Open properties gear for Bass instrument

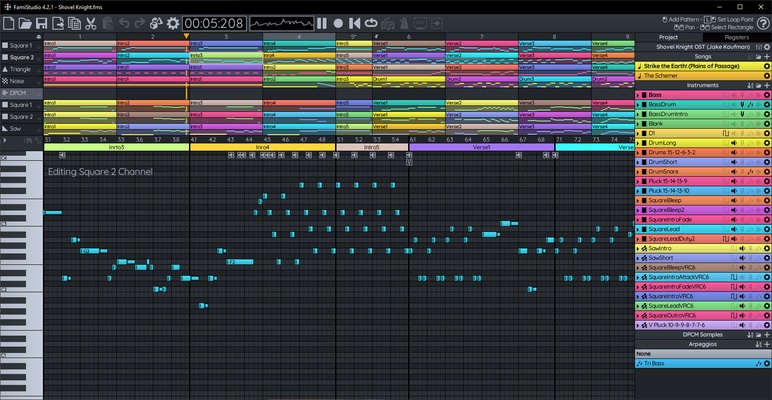click(767, 95)
